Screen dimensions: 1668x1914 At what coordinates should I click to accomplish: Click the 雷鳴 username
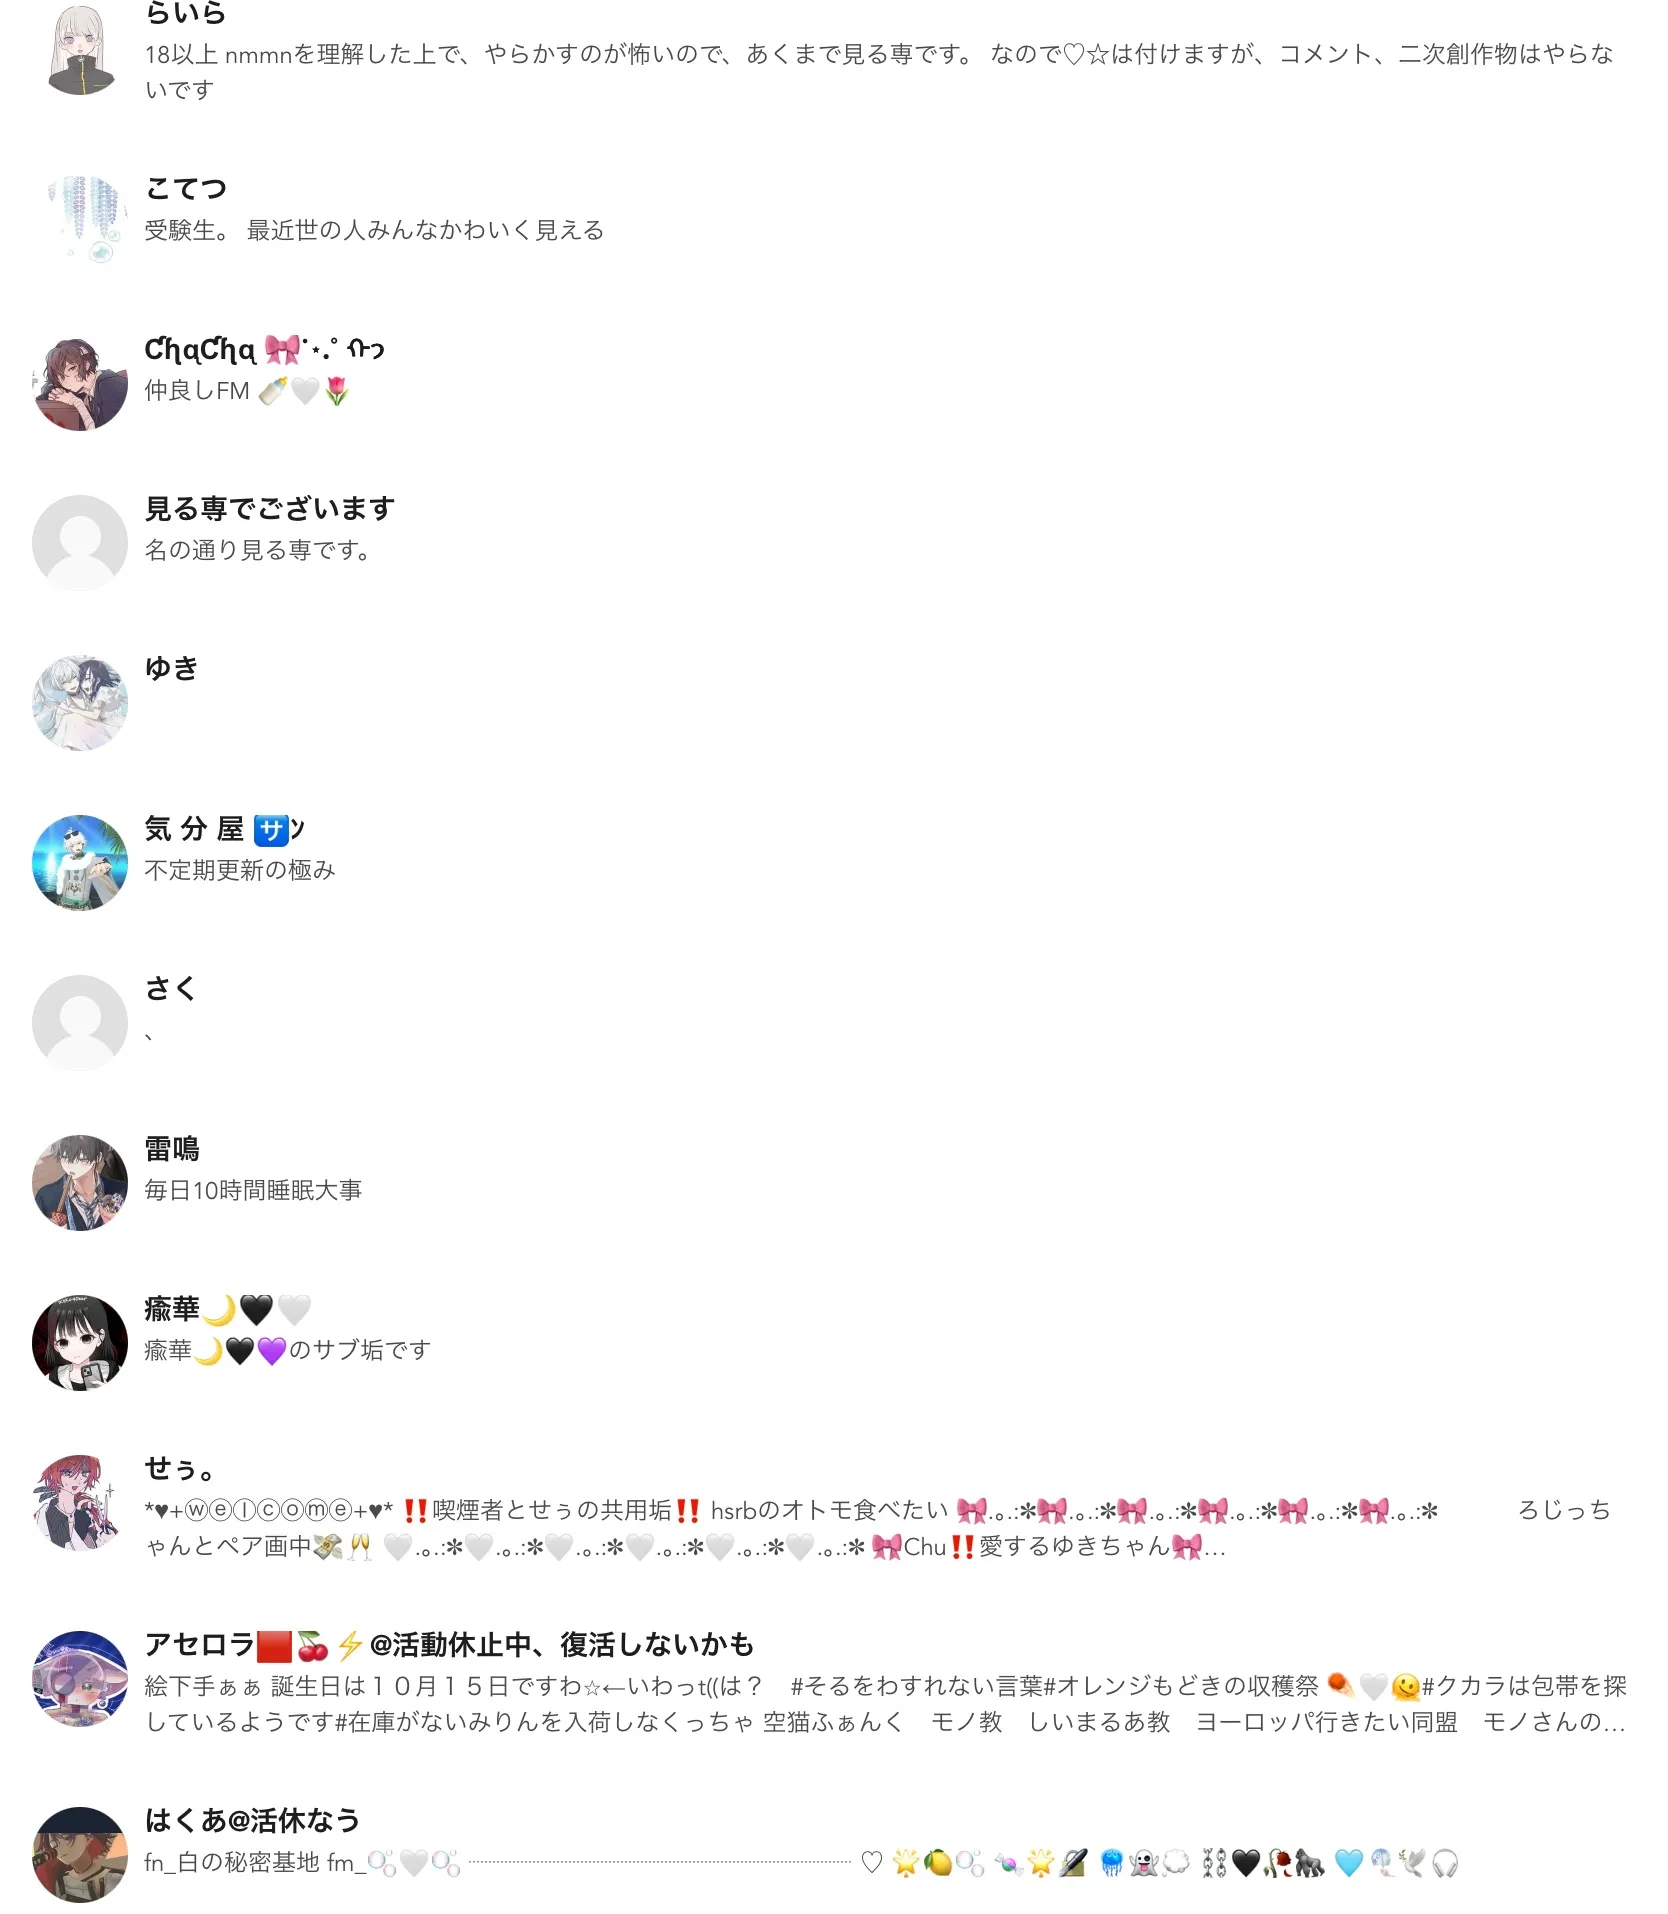(172, 1148)
